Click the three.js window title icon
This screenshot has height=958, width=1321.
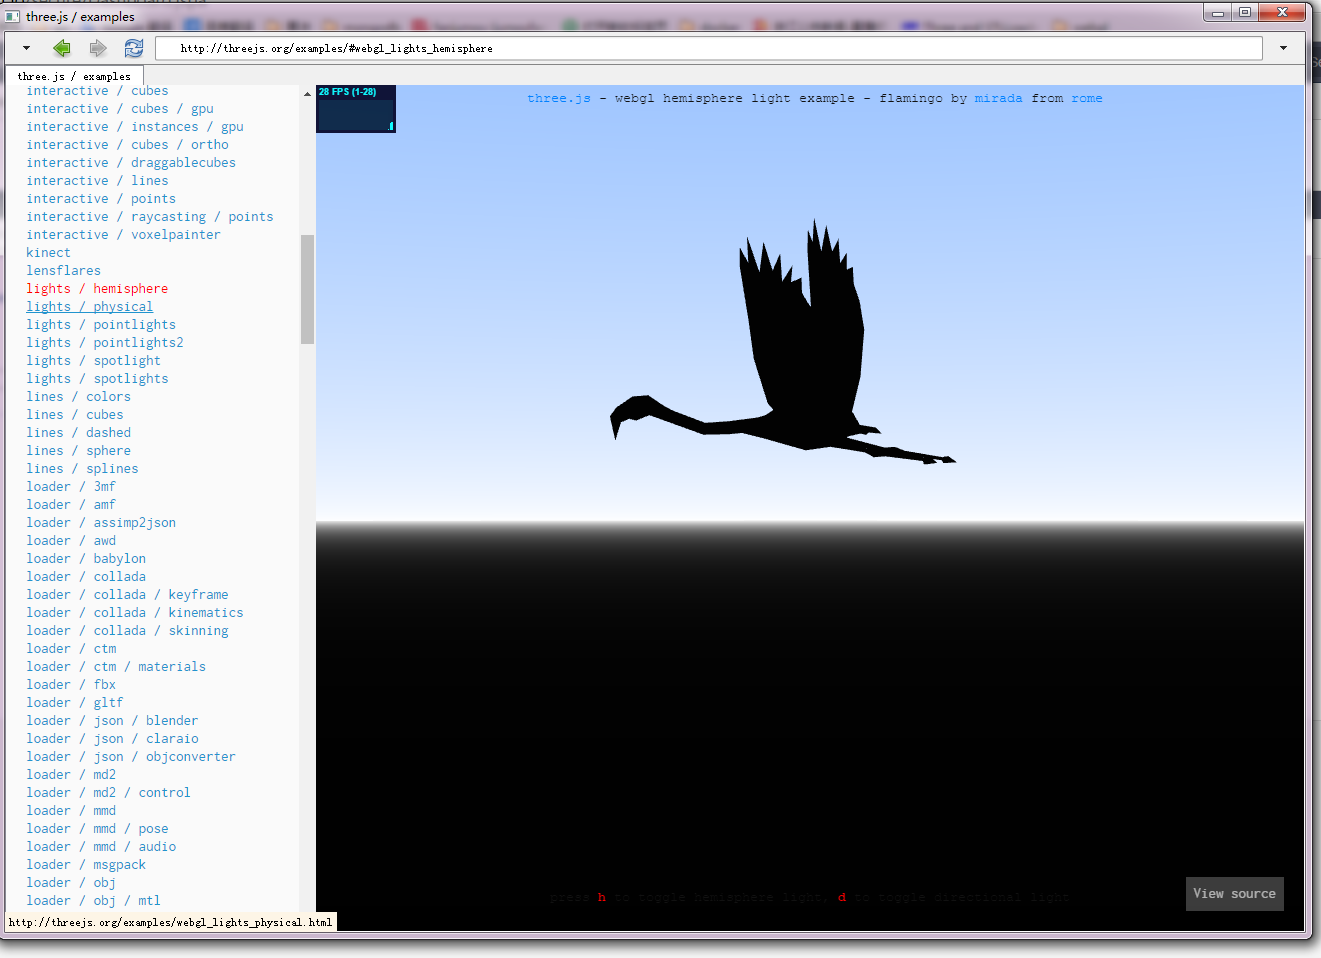tap(13, 16)
